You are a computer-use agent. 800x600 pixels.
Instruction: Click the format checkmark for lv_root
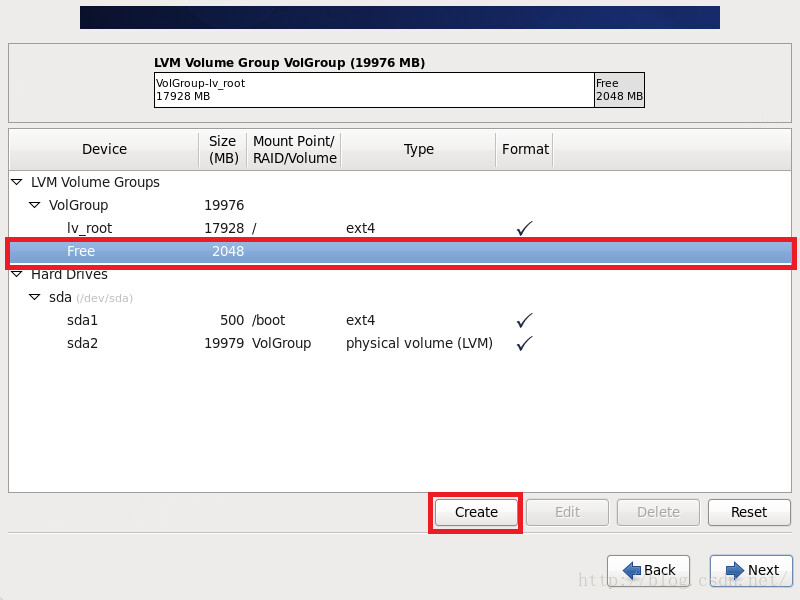pos(524,228)
